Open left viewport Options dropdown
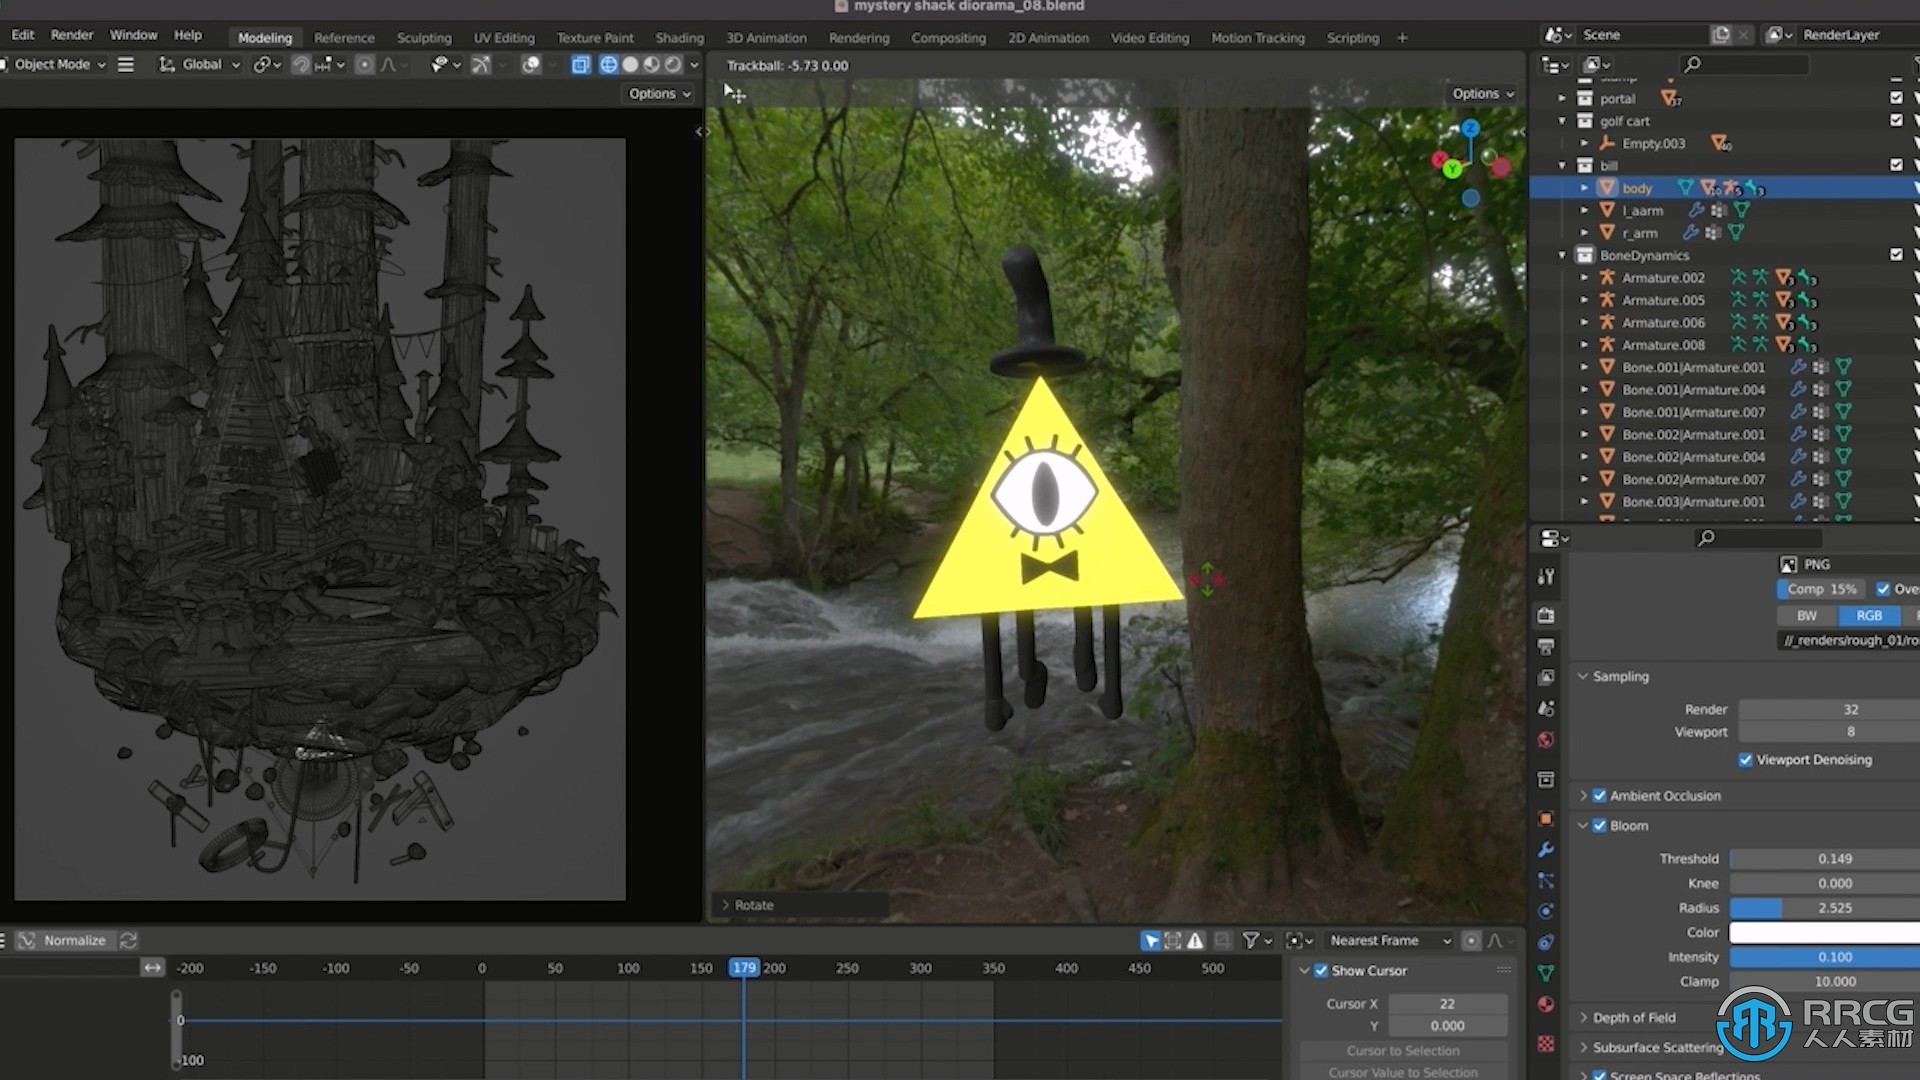This screenshot has height=1080, width=1920. click(x=660, y=93)
